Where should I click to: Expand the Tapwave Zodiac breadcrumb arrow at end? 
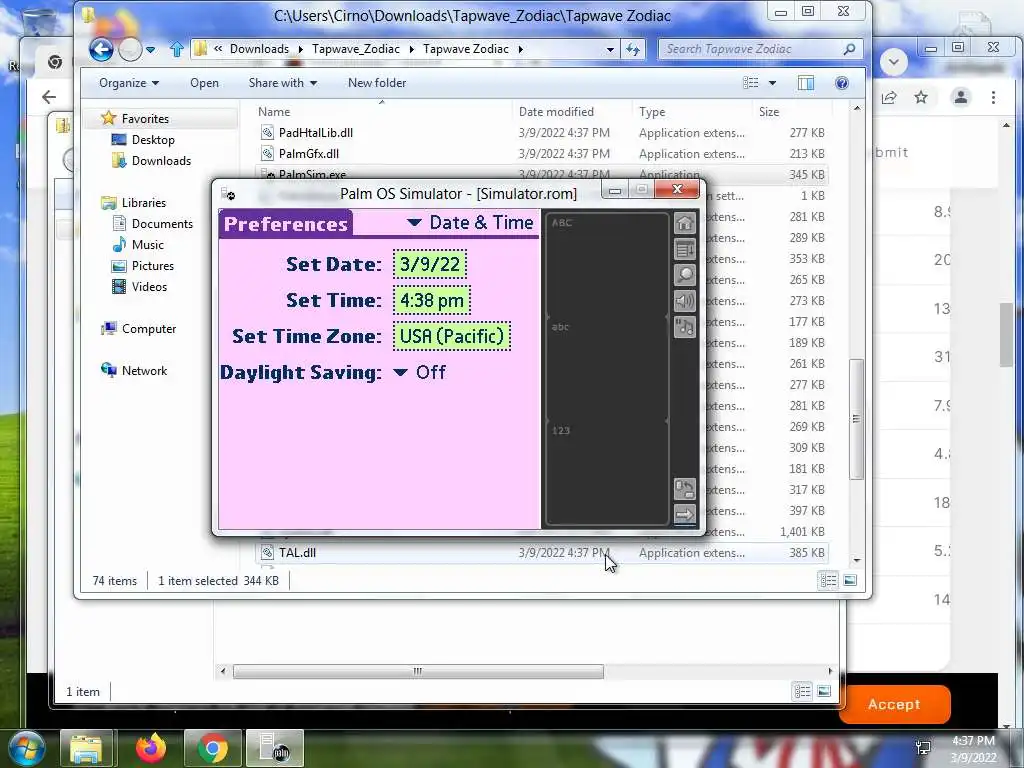coord(520,49)
